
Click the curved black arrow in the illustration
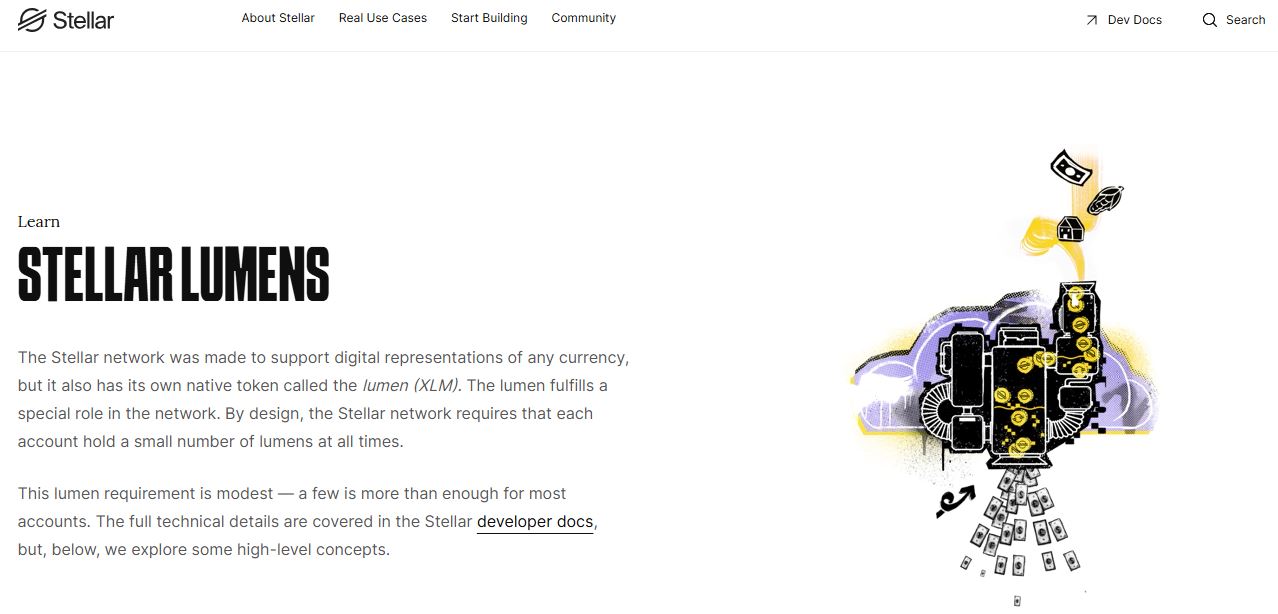[954, 498]
